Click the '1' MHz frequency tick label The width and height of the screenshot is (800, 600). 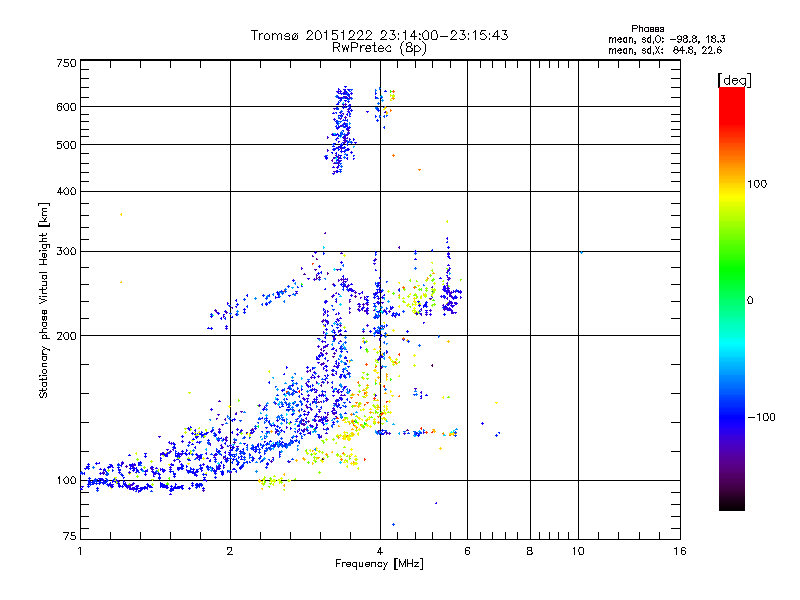click(x=80, y=551)
